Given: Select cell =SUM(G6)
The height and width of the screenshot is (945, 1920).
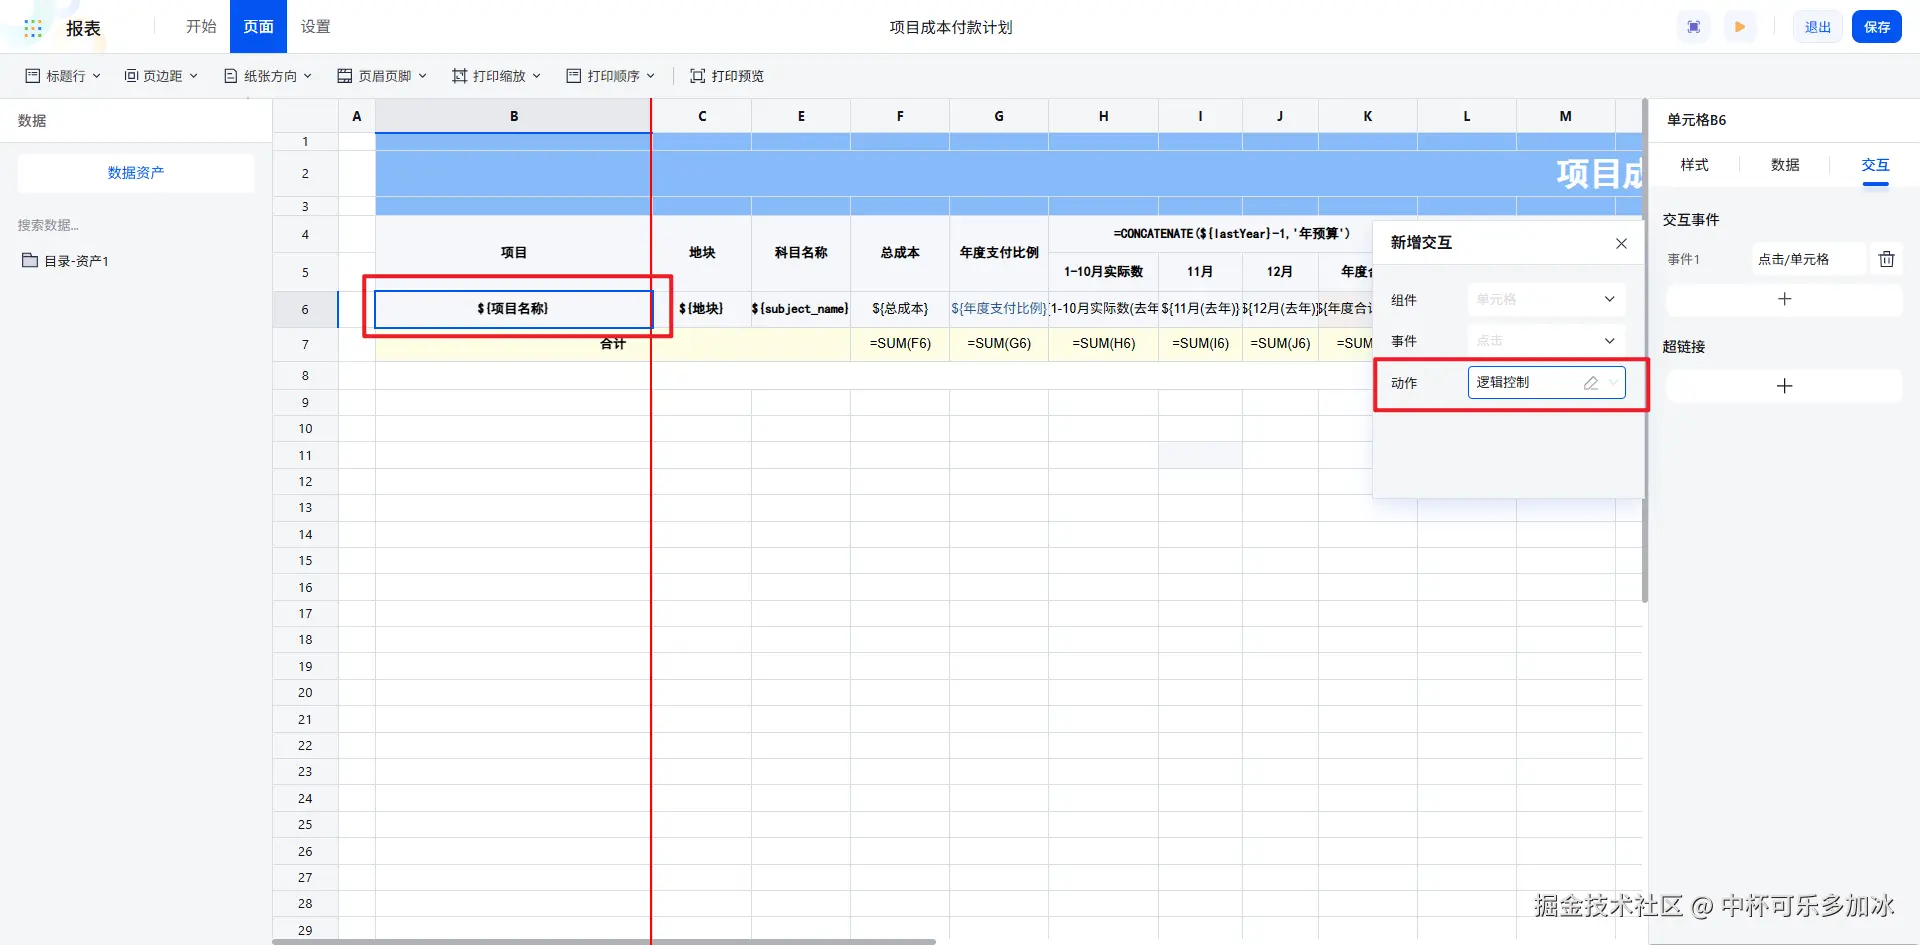Looking at the screenshot, I should coord(999,344).
